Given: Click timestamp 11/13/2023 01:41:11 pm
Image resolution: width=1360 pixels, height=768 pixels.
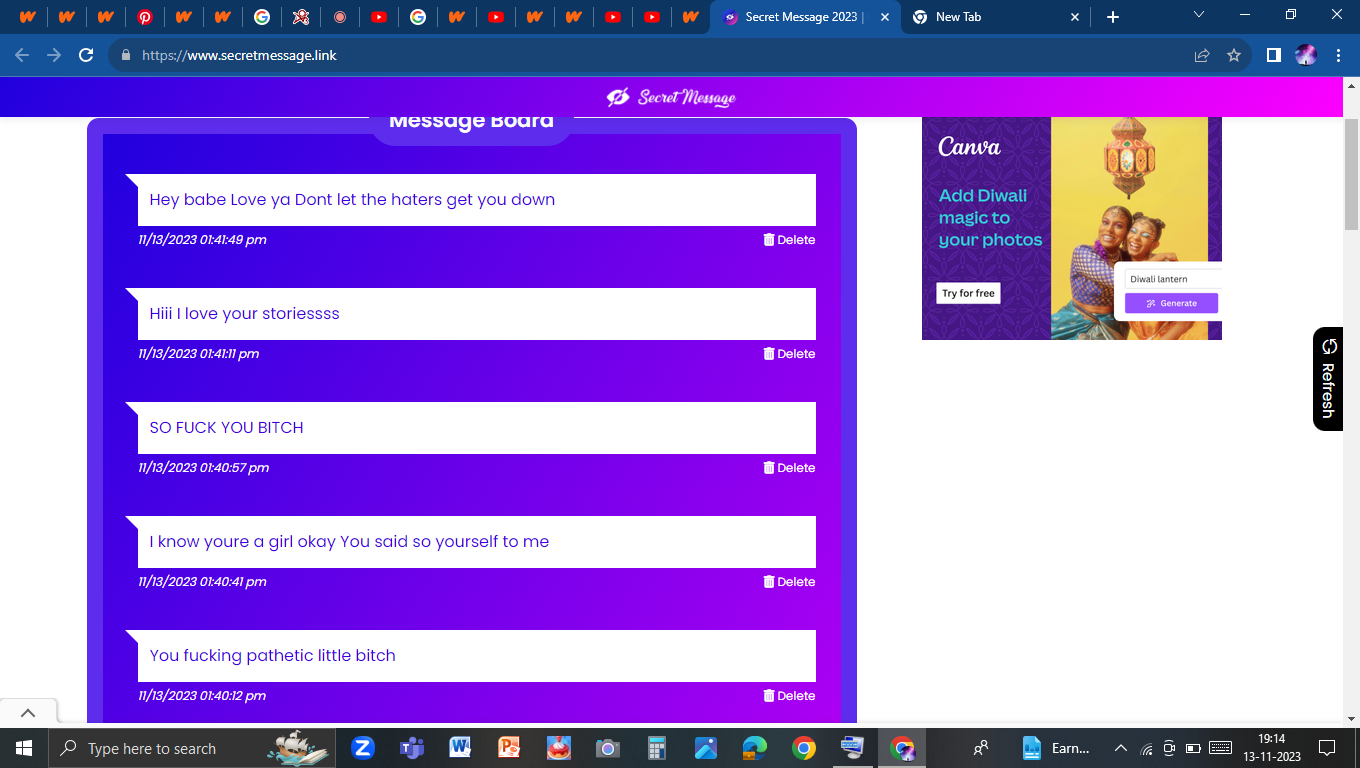Looking at the screenshot, I should point(198,354).
